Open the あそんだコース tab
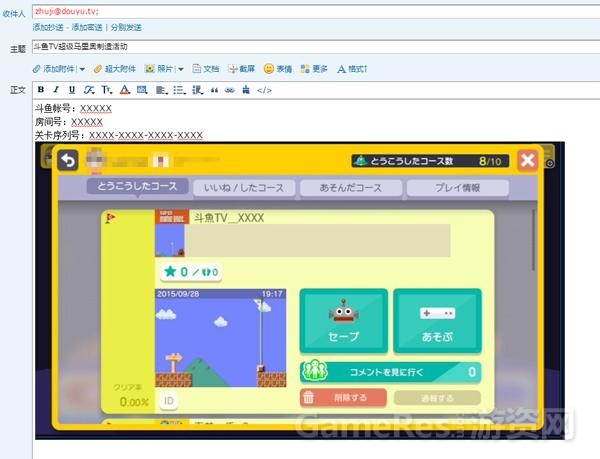This screenshot has width=600, height=459. coord(351,188)
